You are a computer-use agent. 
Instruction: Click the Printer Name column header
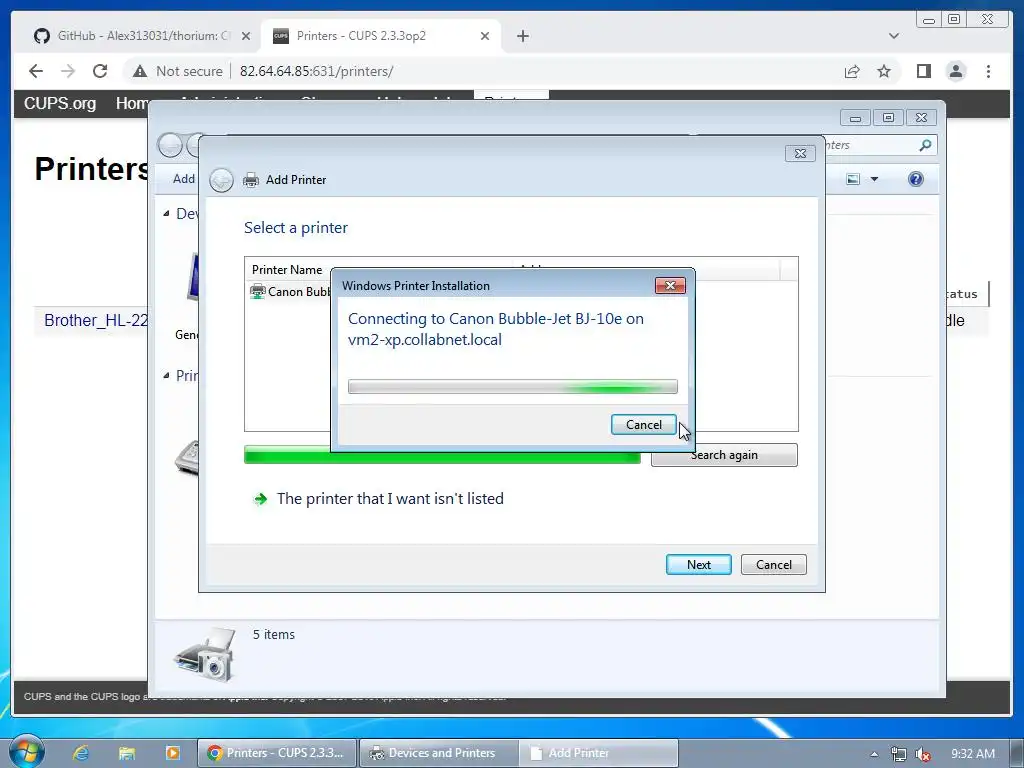[x=287, y=270]
